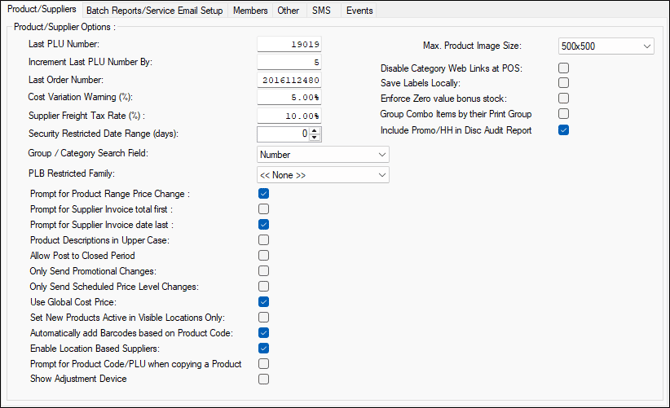670x408 pixels.
Task: Switch to the Members tab
Action: (x=250, y=11)
